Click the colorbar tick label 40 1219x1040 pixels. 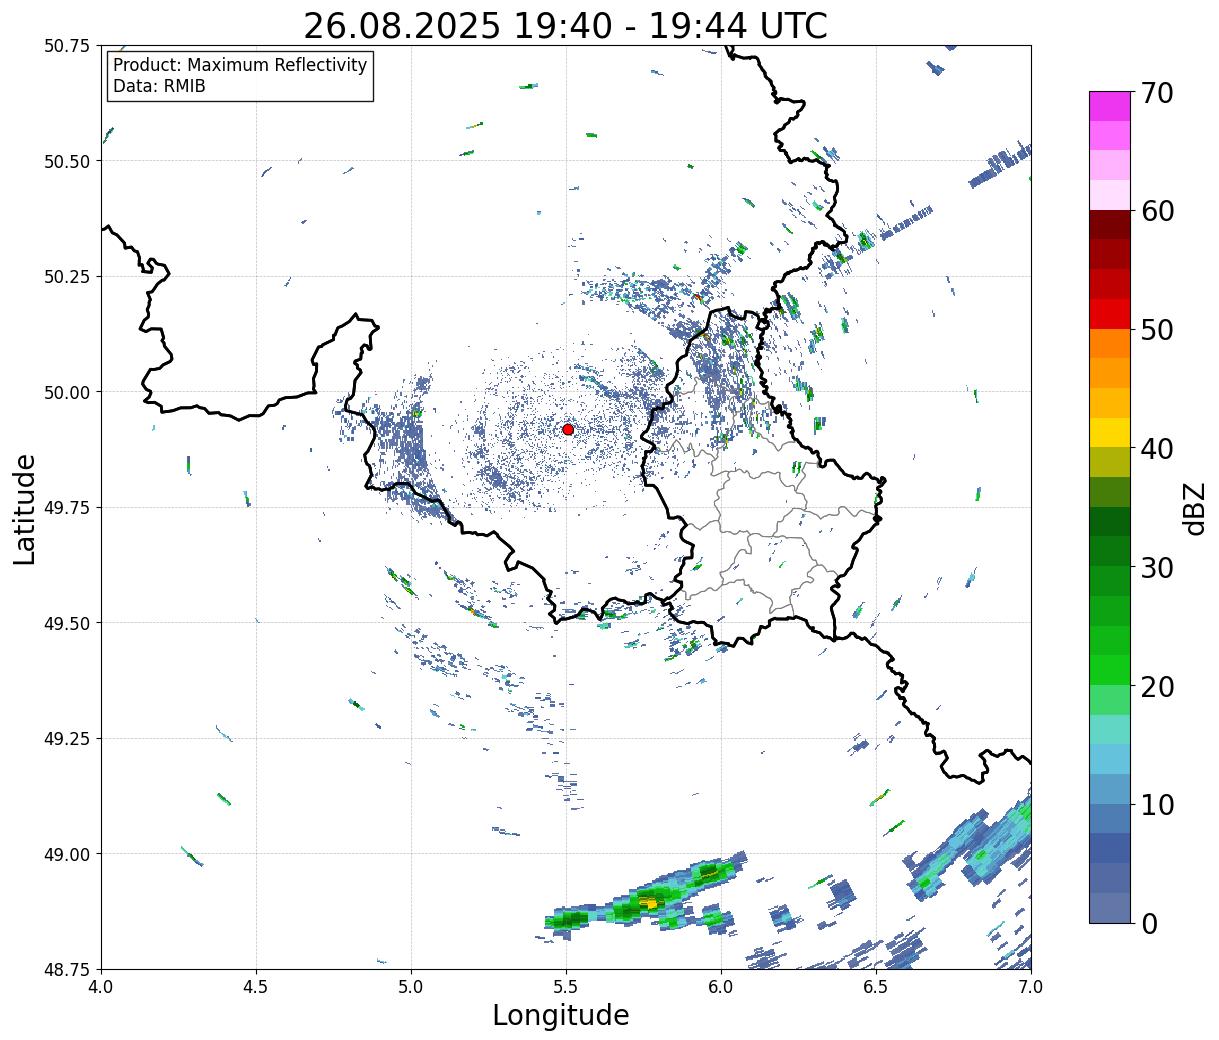[1156, 449]
